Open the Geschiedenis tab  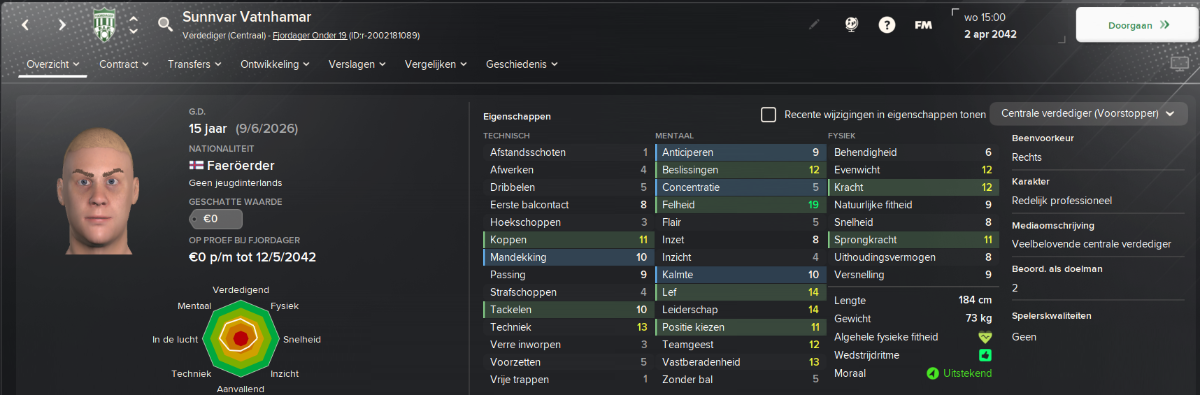(x=521, y=64)
